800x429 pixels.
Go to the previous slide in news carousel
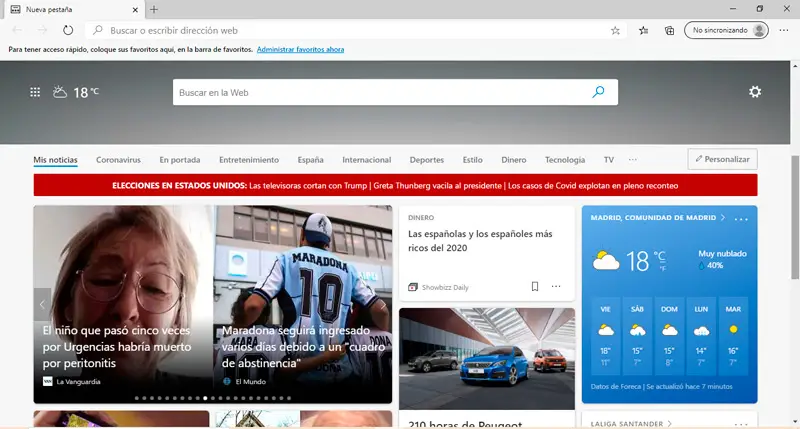[x=42, y=305]
